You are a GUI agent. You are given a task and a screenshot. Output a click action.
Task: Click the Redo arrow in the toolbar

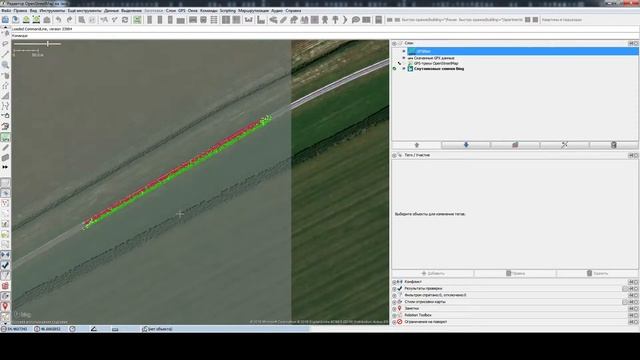tap(69, 20)
